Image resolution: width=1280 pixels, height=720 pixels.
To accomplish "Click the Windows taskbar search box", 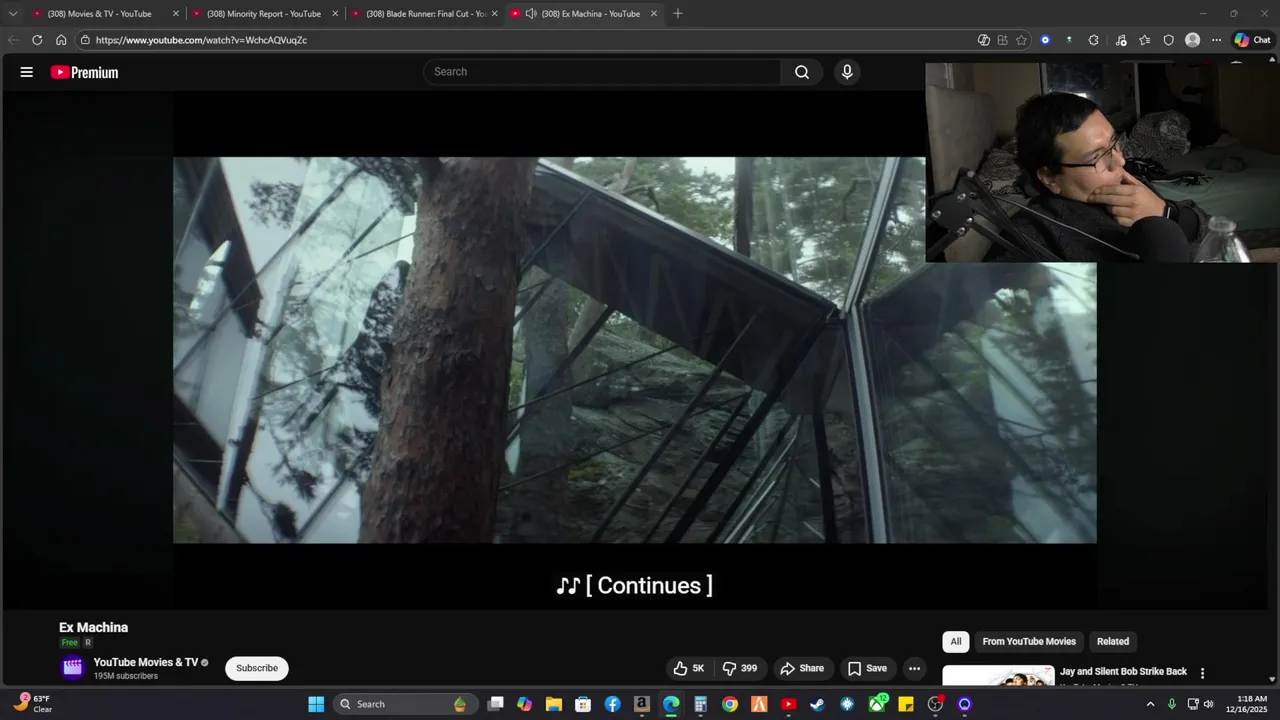I will click(404, 704).
